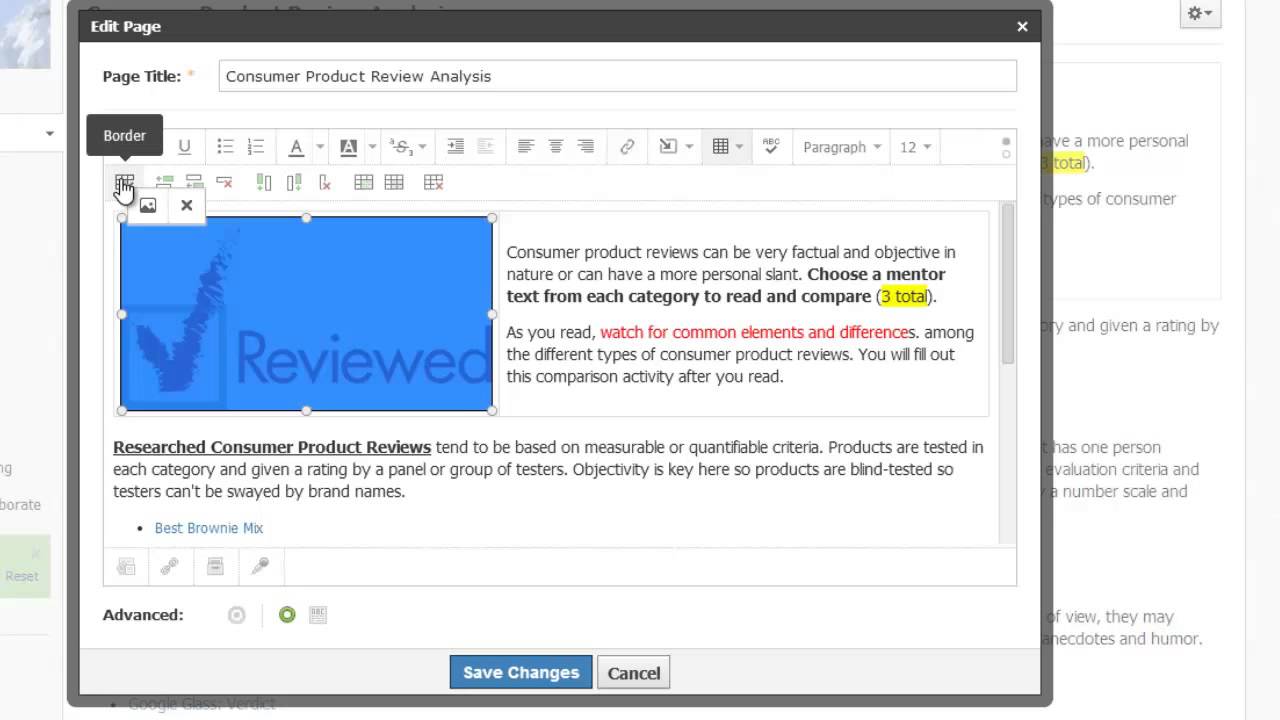Toggle the Advanced ABC source view icon
This screenshot has height=720, width=1280.
click(x=318, y=615)
